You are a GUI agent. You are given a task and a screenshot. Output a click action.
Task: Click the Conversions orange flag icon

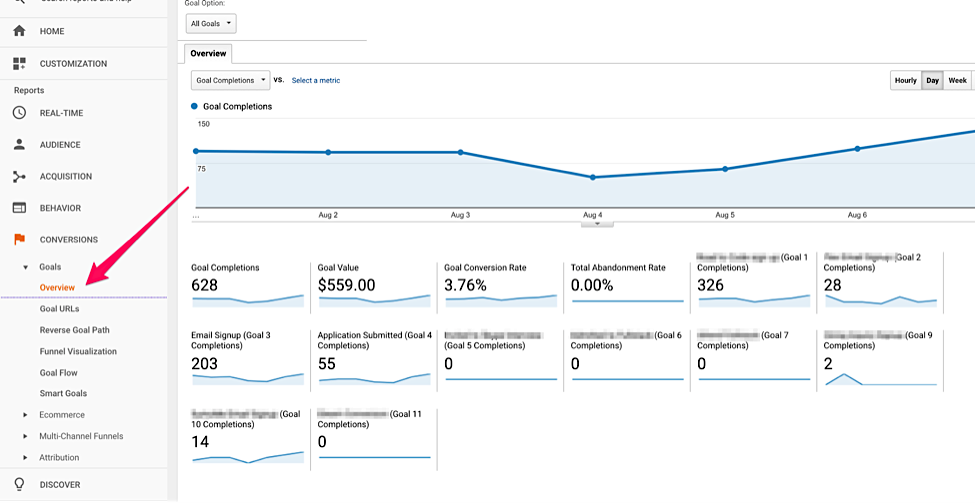pyautogui.click(x=19, y=239)
